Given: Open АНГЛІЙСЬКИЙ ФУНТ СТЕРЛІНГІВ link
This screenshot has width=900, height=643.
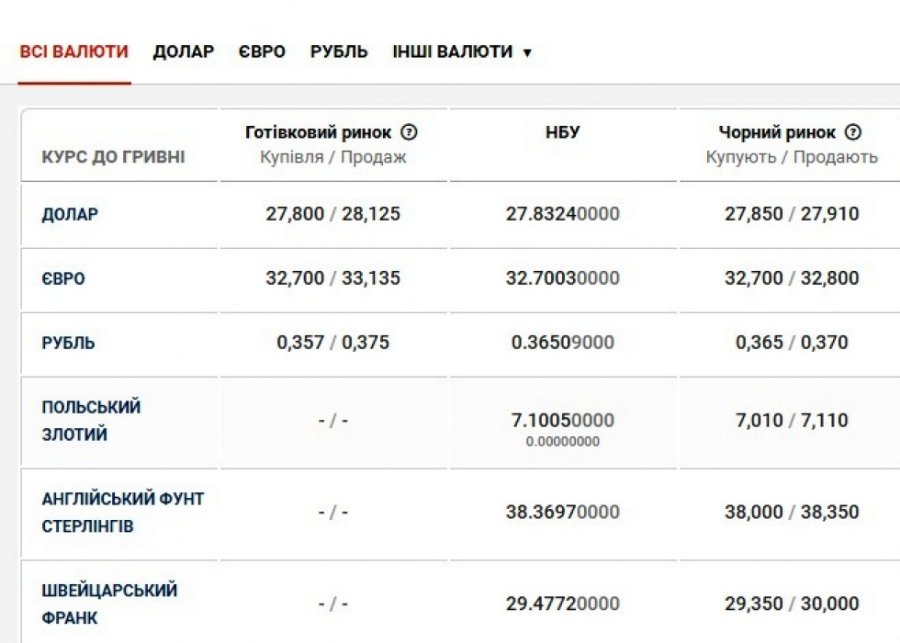Looking at the screenshot, I should click(x=122, y=512).
